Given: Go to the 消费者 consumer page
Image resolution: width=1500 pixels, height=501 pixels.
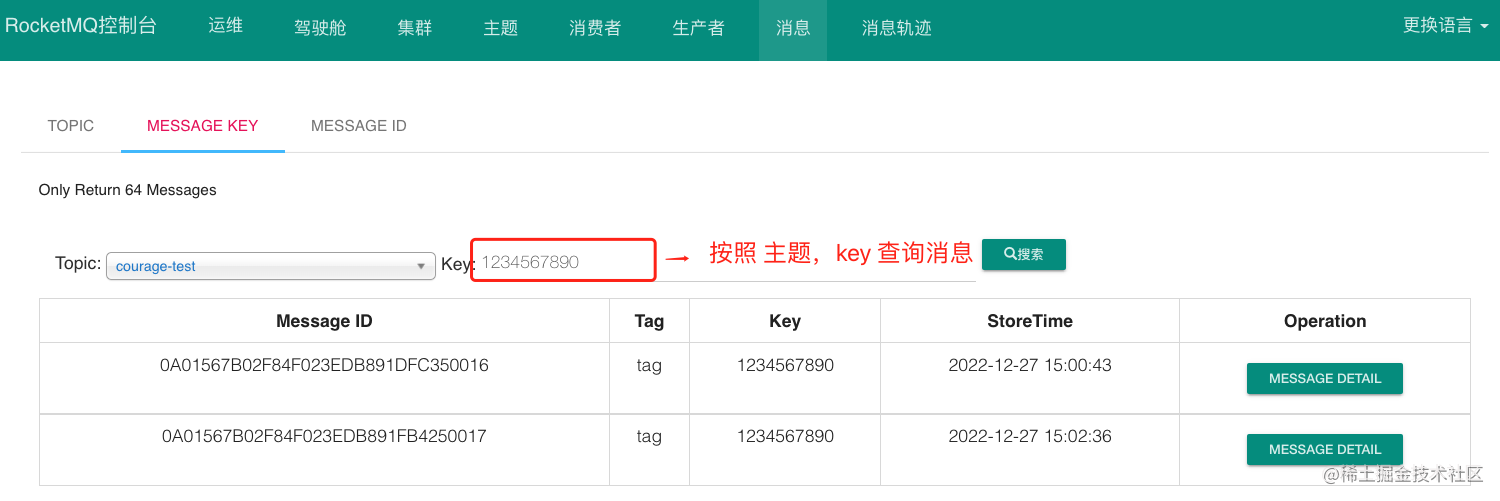Looking at the screenshot, I should tap(595, 27).
